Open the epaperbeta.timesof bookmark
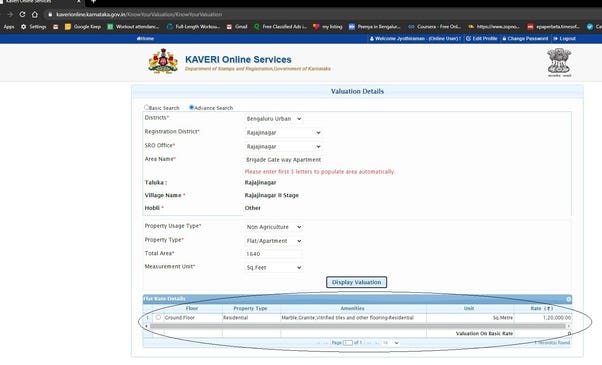 coord(553,26)
